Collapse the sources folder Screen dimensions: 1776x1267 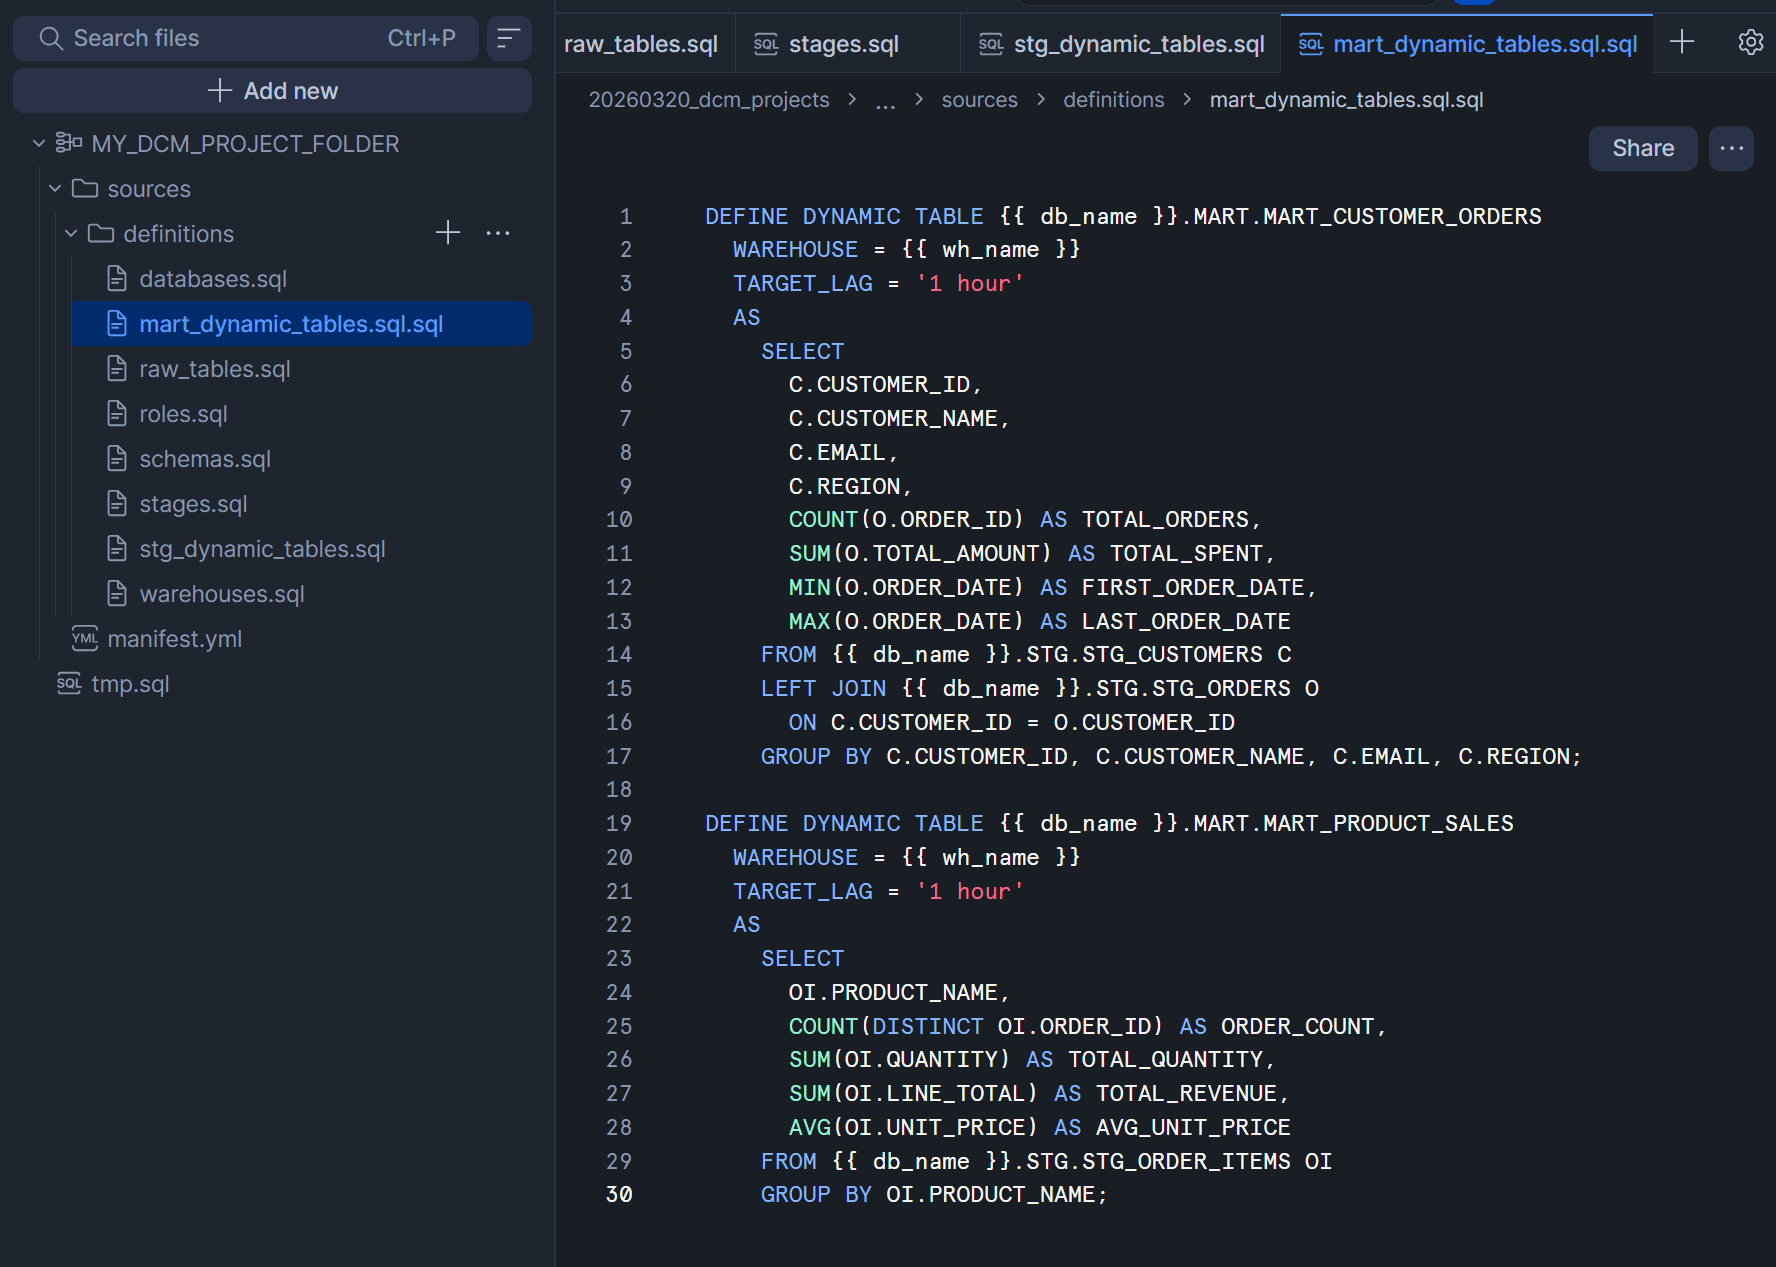(55, 189)
